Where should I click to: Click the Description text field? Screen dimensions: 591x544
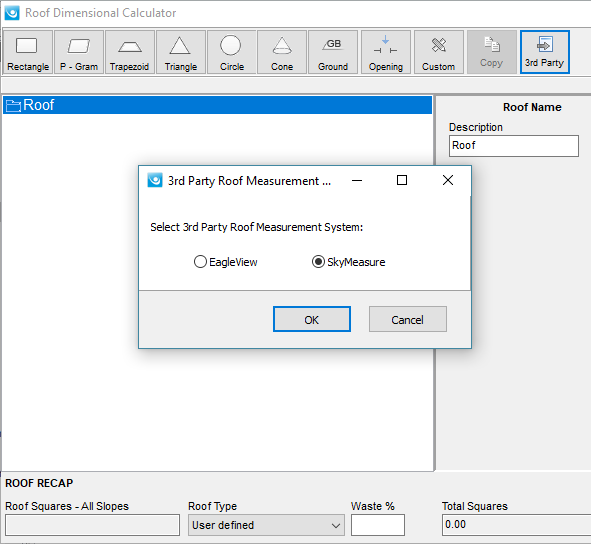(514, 146)
